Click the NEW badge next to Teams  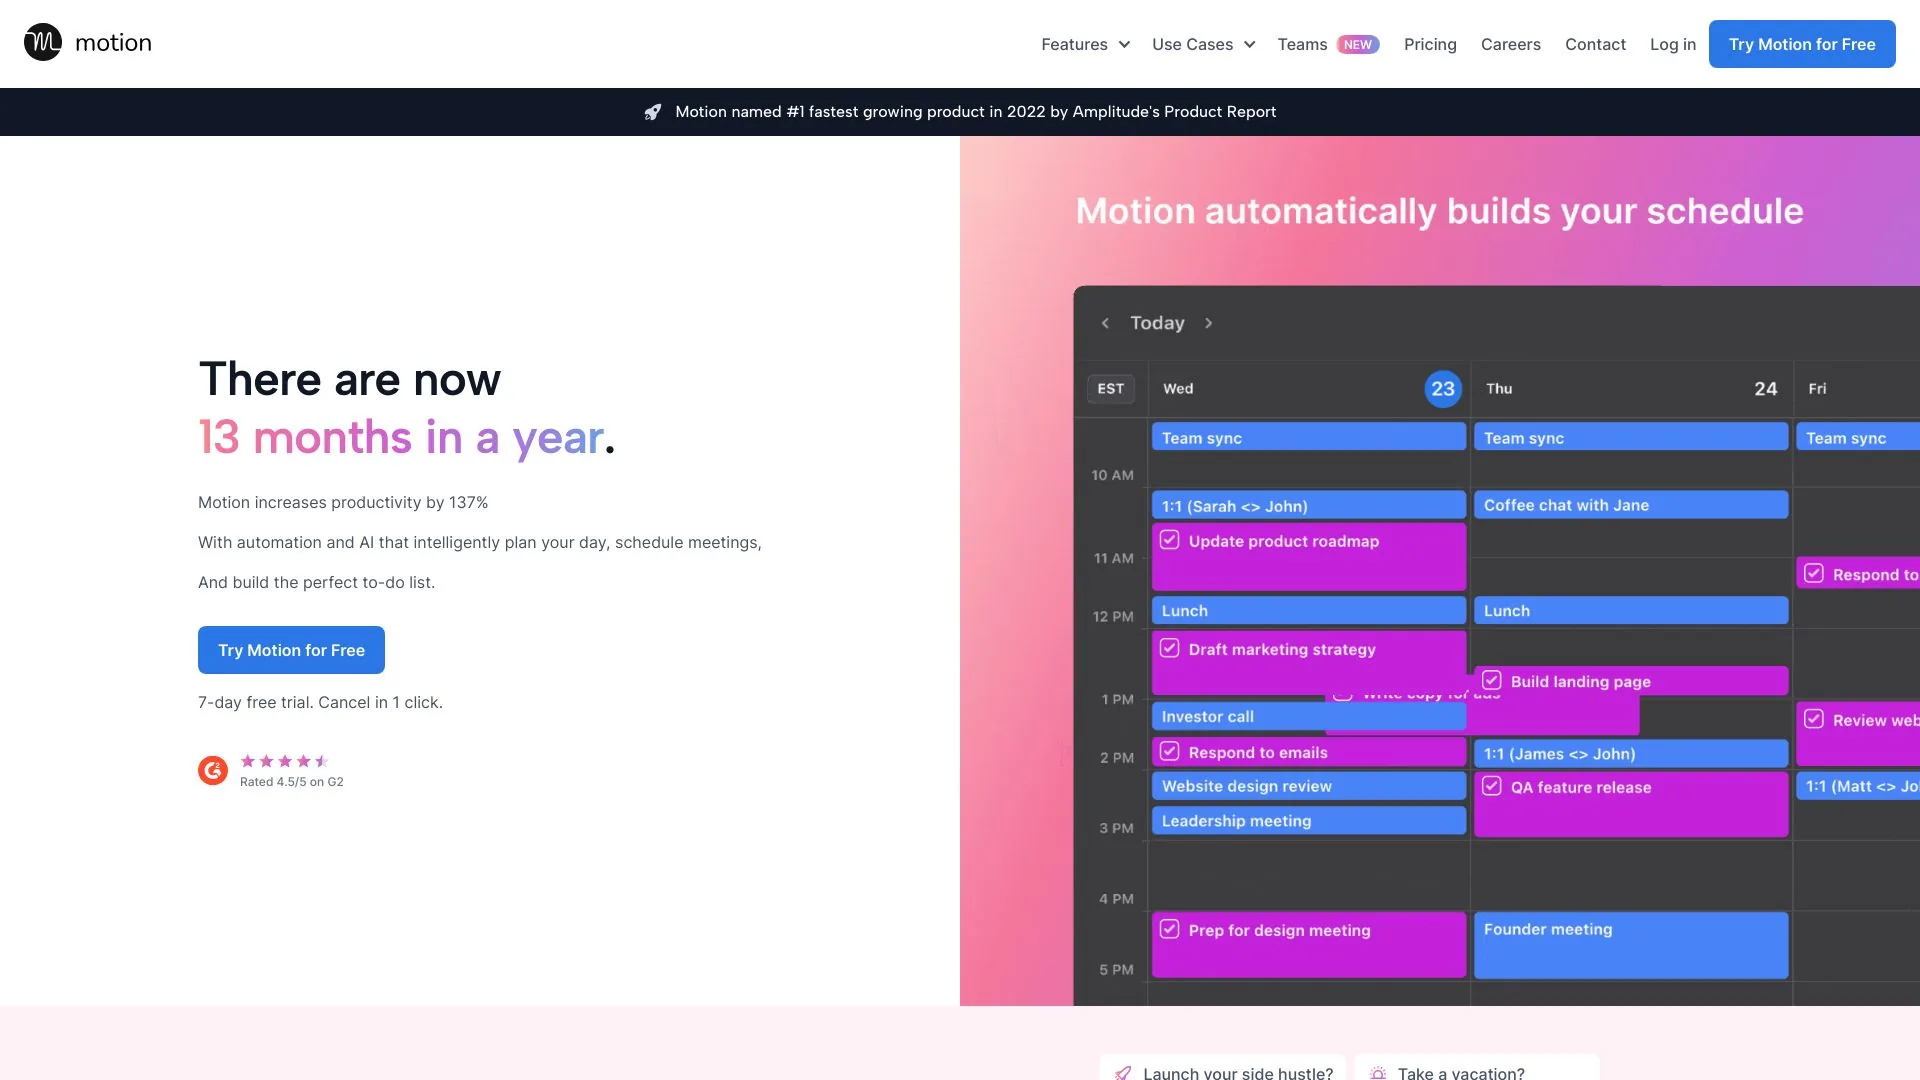(x=1358, y=44)
